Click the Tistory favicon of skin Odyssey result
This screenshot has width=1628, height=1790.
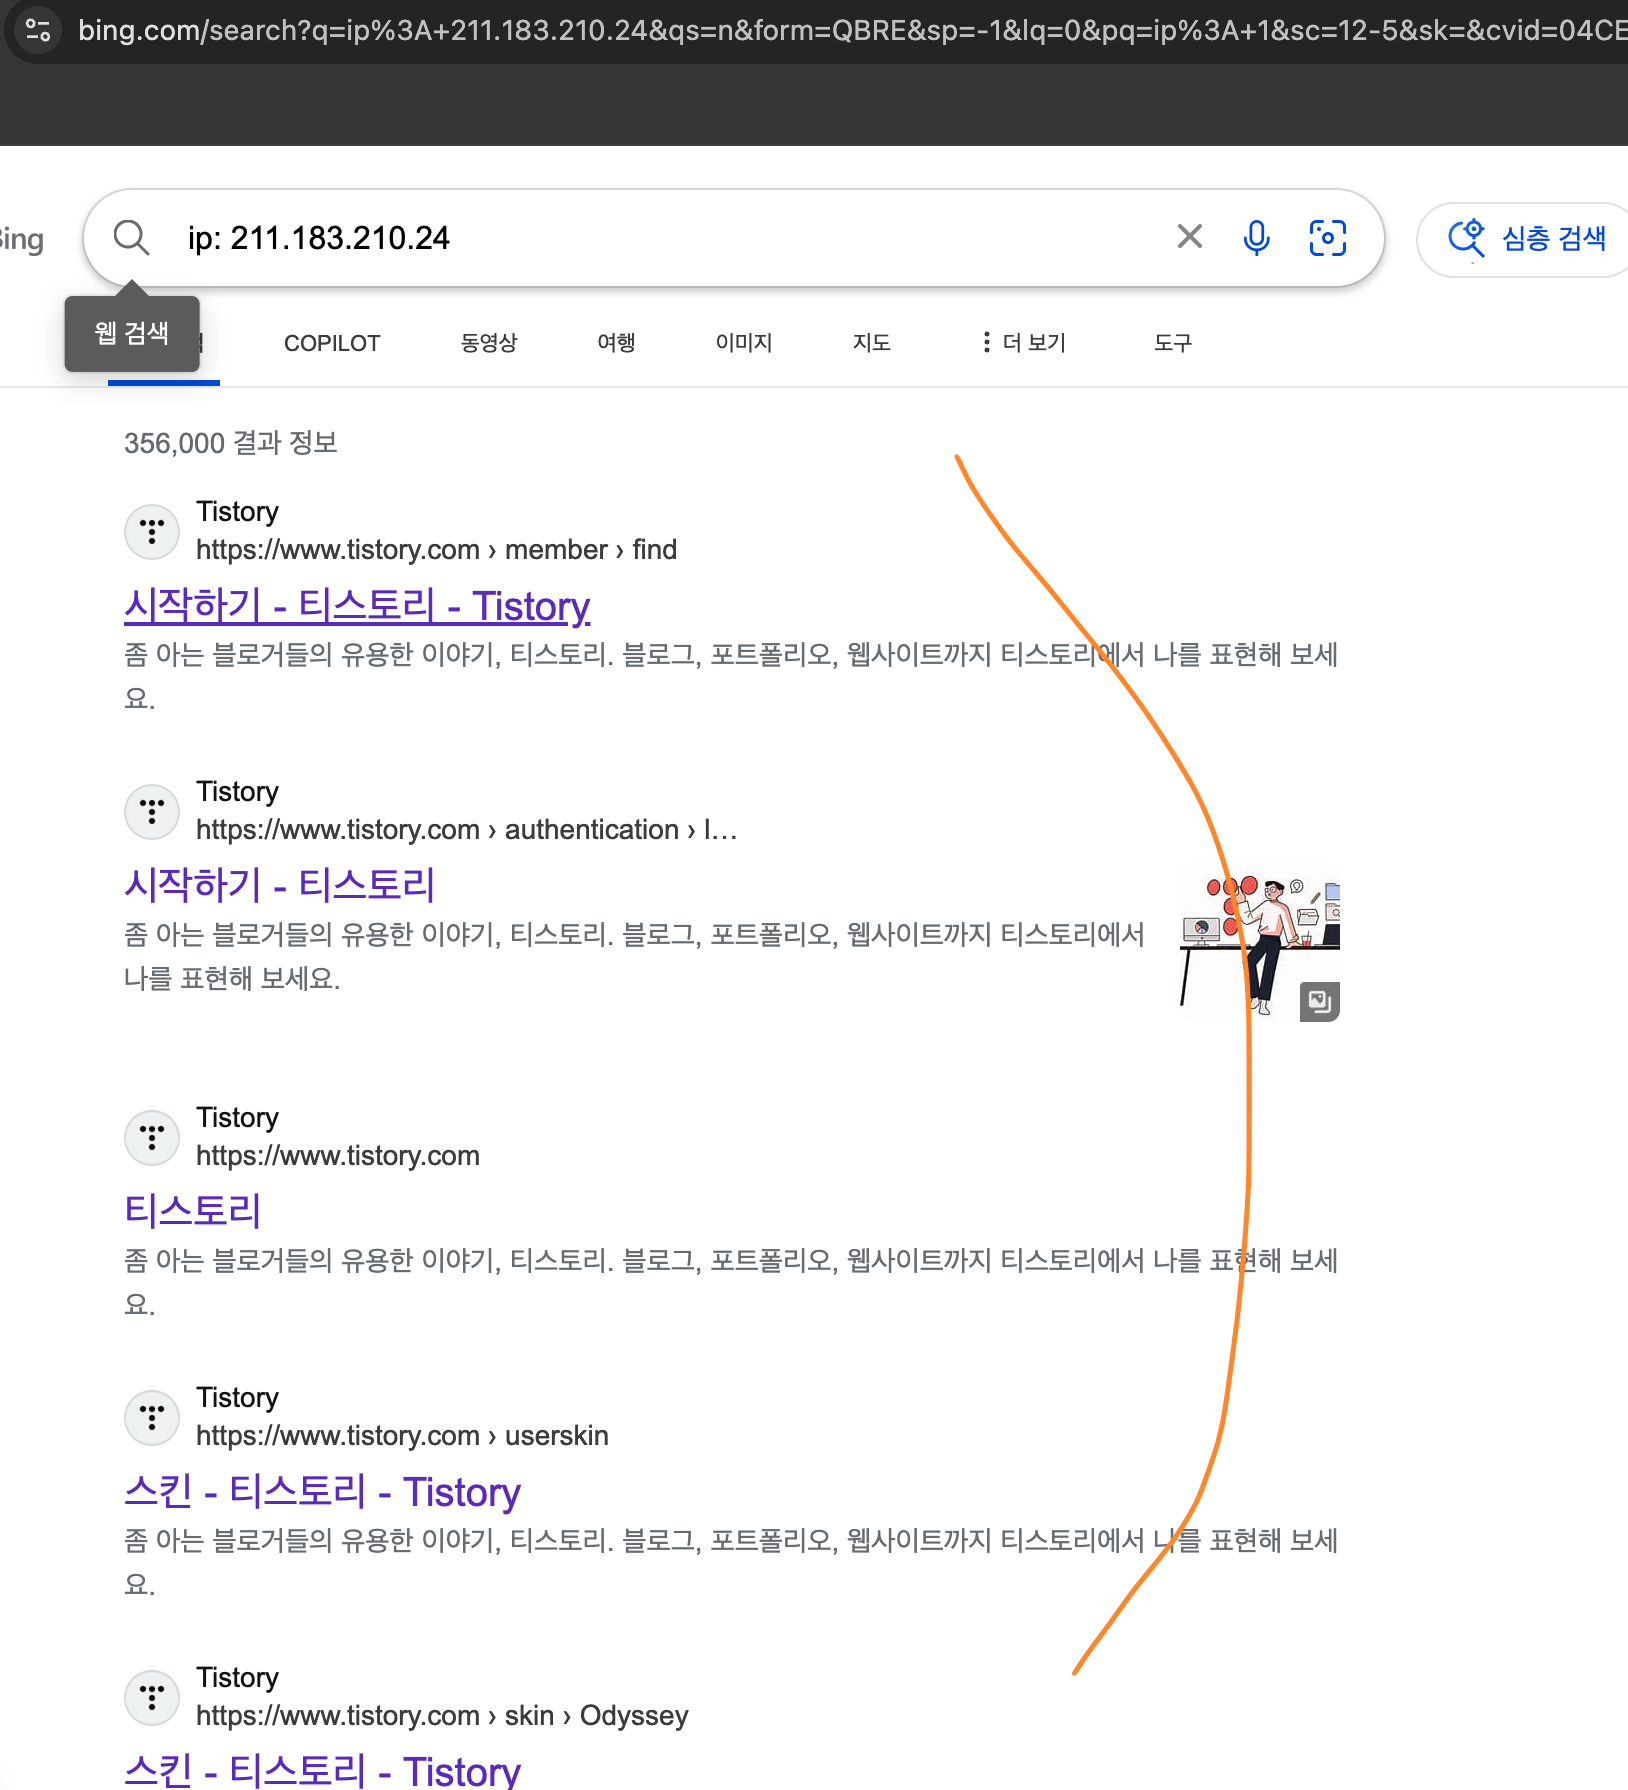click(x=152, y=1697)
